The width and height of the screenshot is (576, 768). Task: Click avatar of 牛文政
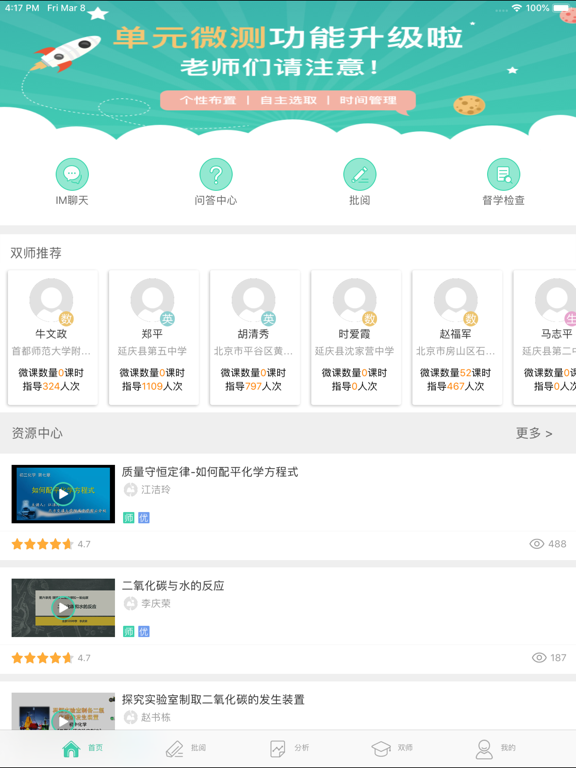tap(51, 300)
